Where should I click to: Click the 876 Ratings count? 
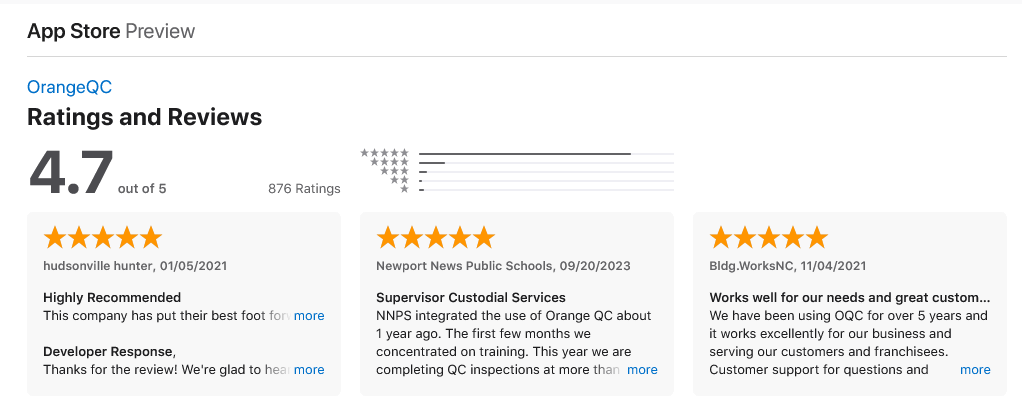click(304, 189)
